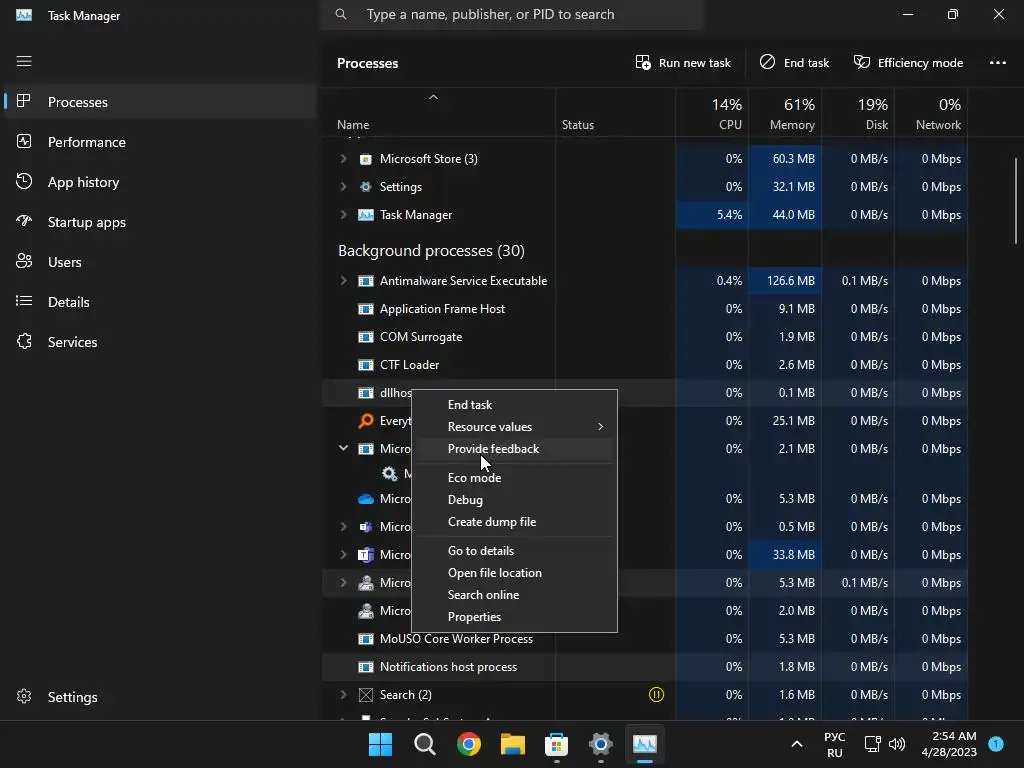Open the volume control in tray
The width and height of the screenshot is (1024, 768).
click(x=897, y=744)
